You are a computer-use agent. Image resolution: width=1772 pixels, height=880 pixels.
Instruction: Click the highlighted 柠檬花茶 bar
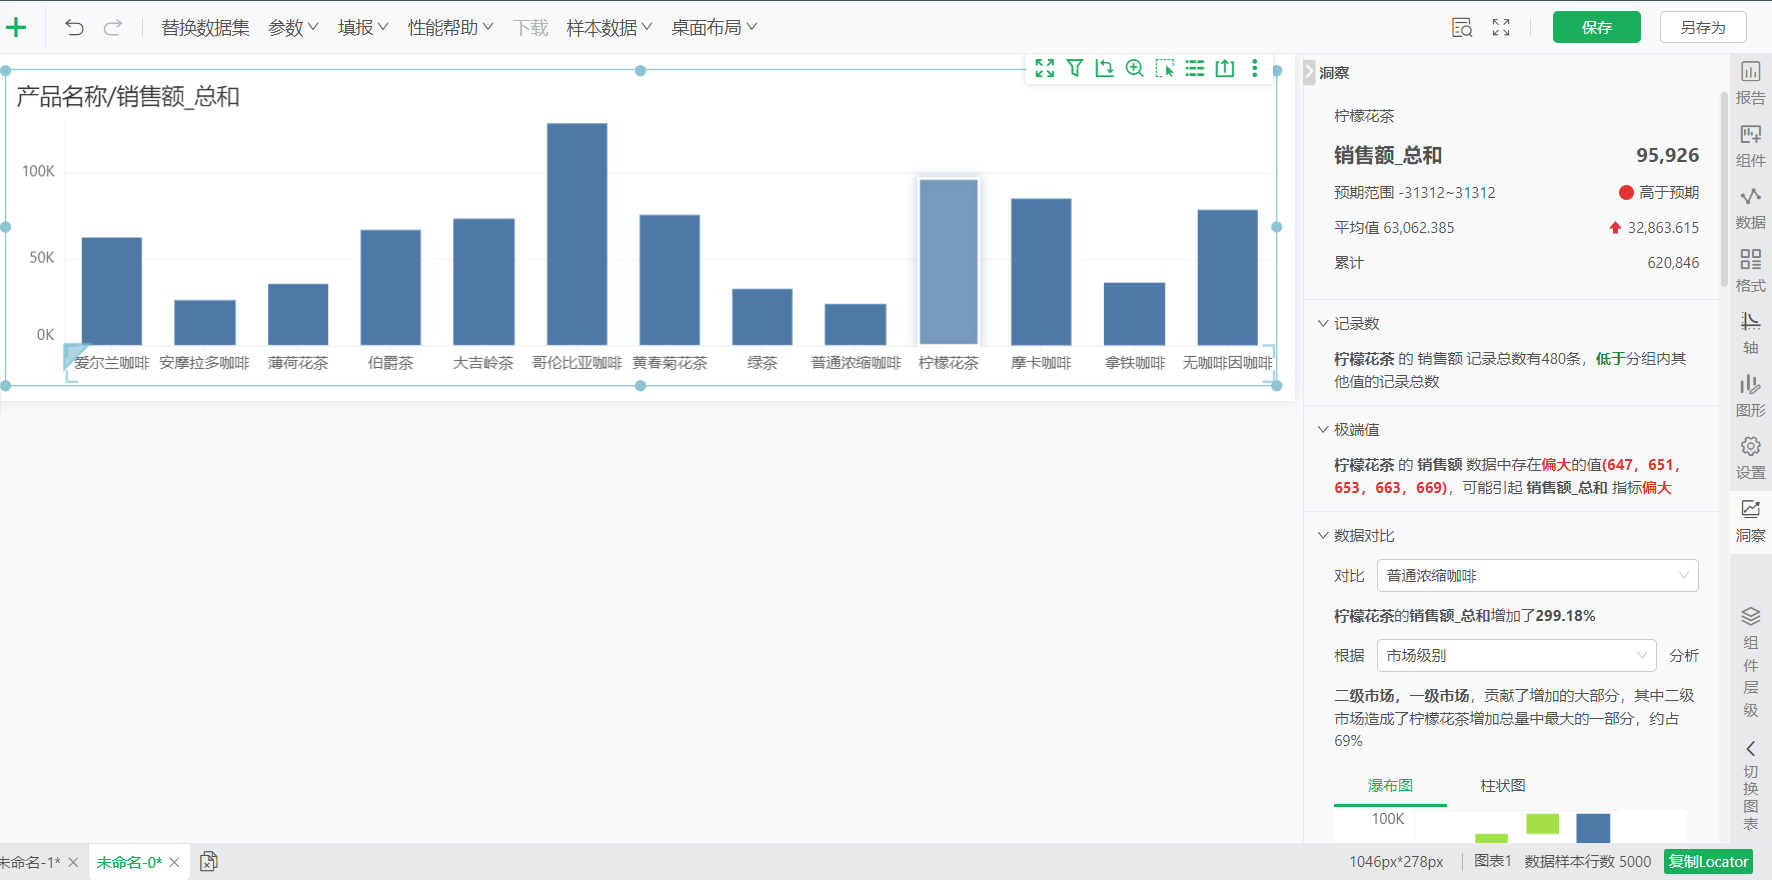(x=948, y=262)
